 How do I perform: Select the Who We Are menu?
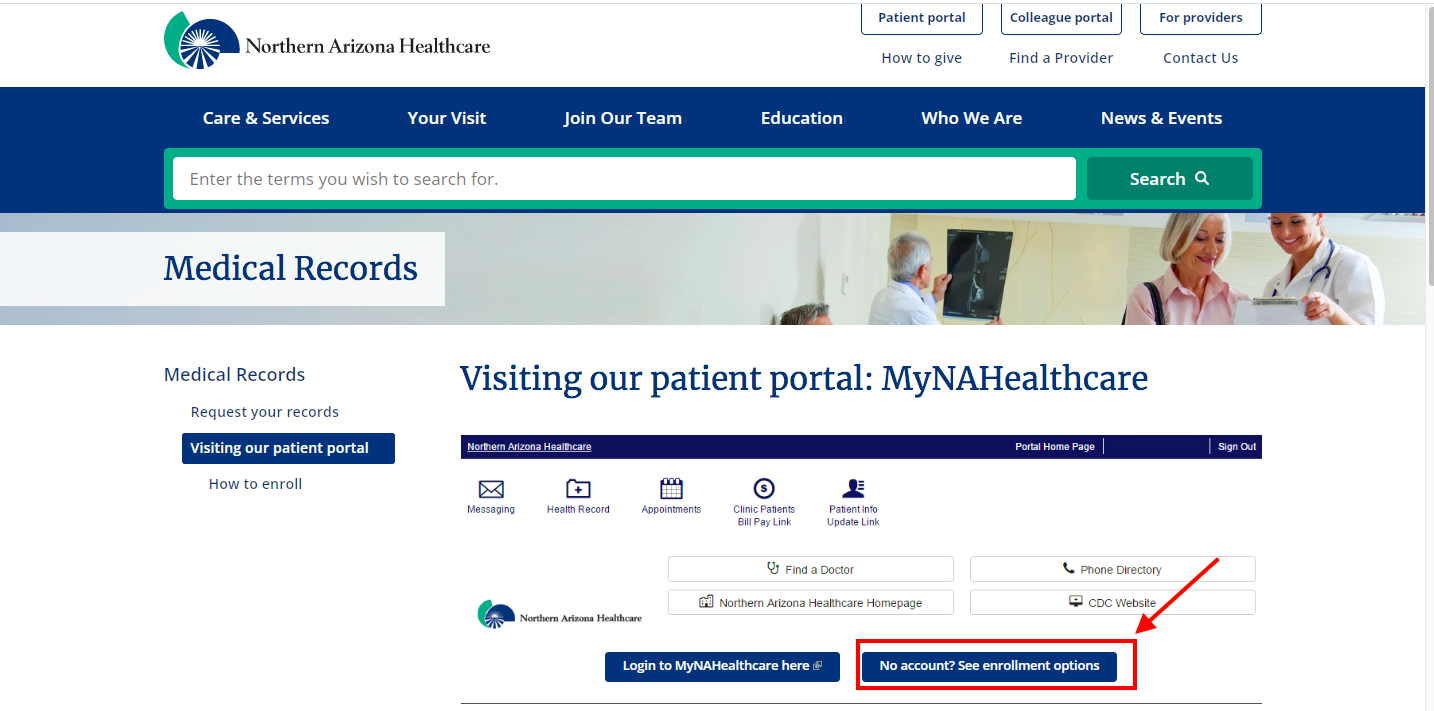[x=972, y=118]
